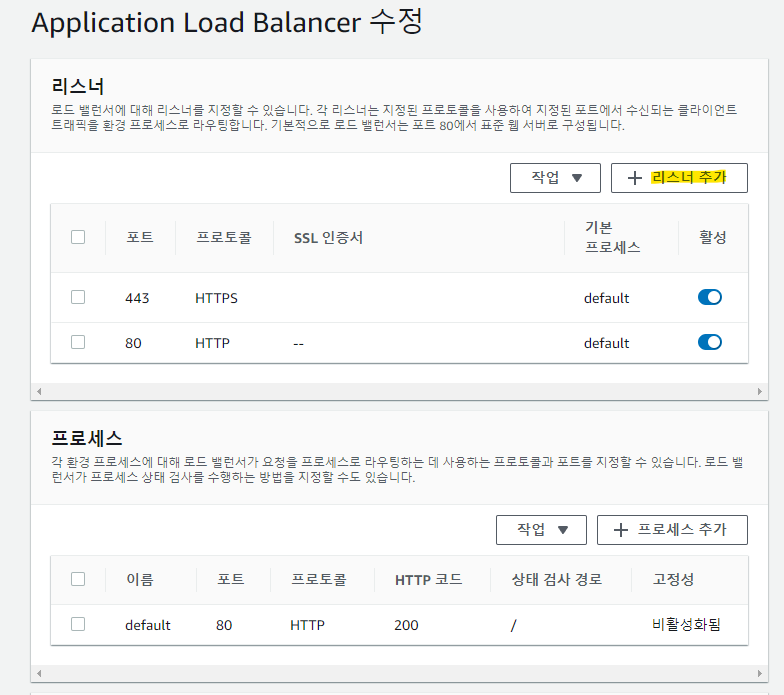Click left scroll arrow under listener table
The width and height of the screenshot is (784, 695).
(x=39, y=391)
